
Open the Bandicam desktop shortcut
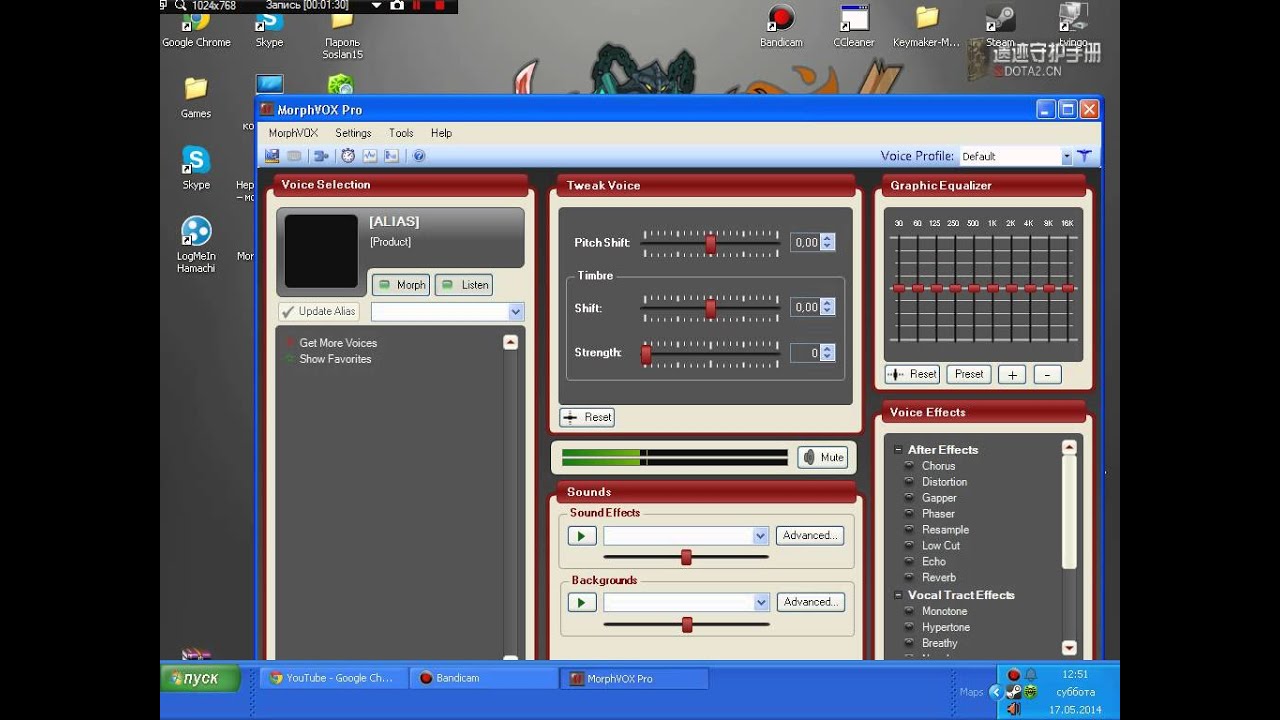tap(781, 28)
